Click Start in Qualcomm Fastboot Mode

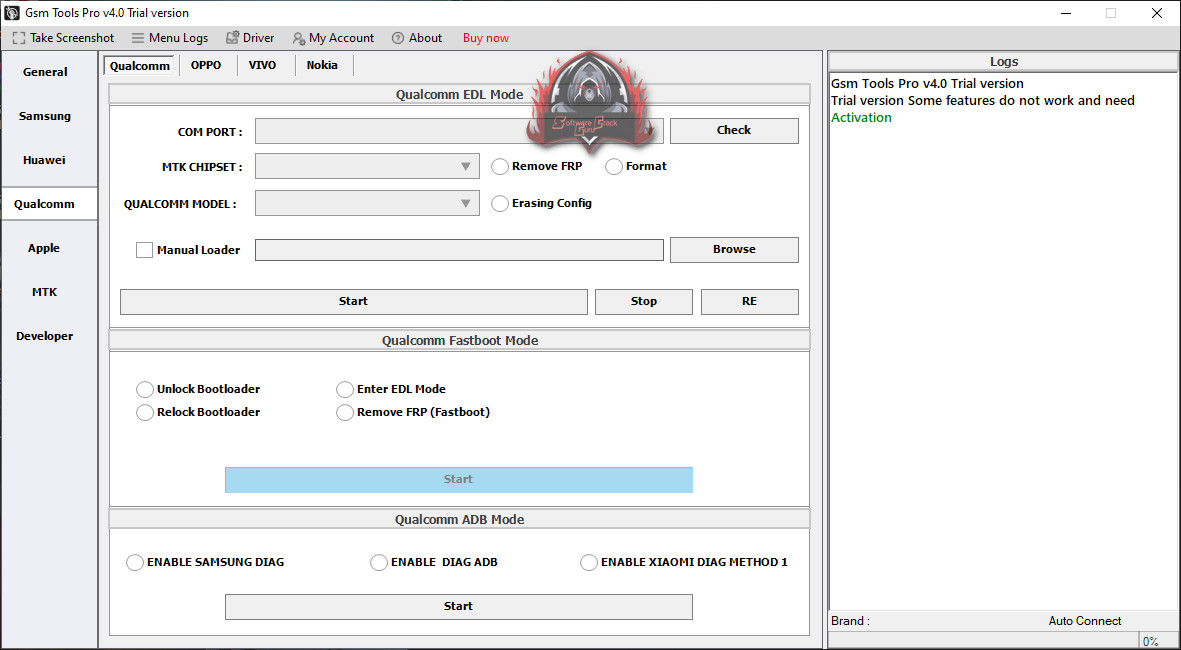458,480
